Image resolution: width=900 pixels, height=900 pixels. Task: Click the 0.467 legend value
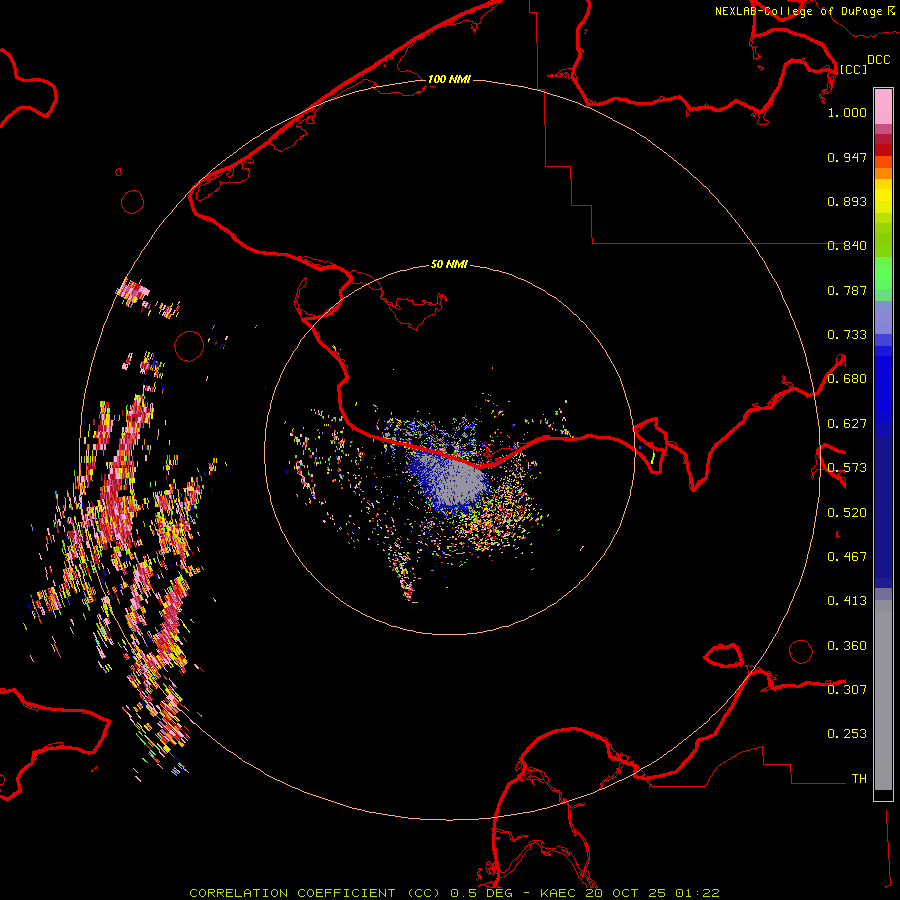tap(847, 557)
